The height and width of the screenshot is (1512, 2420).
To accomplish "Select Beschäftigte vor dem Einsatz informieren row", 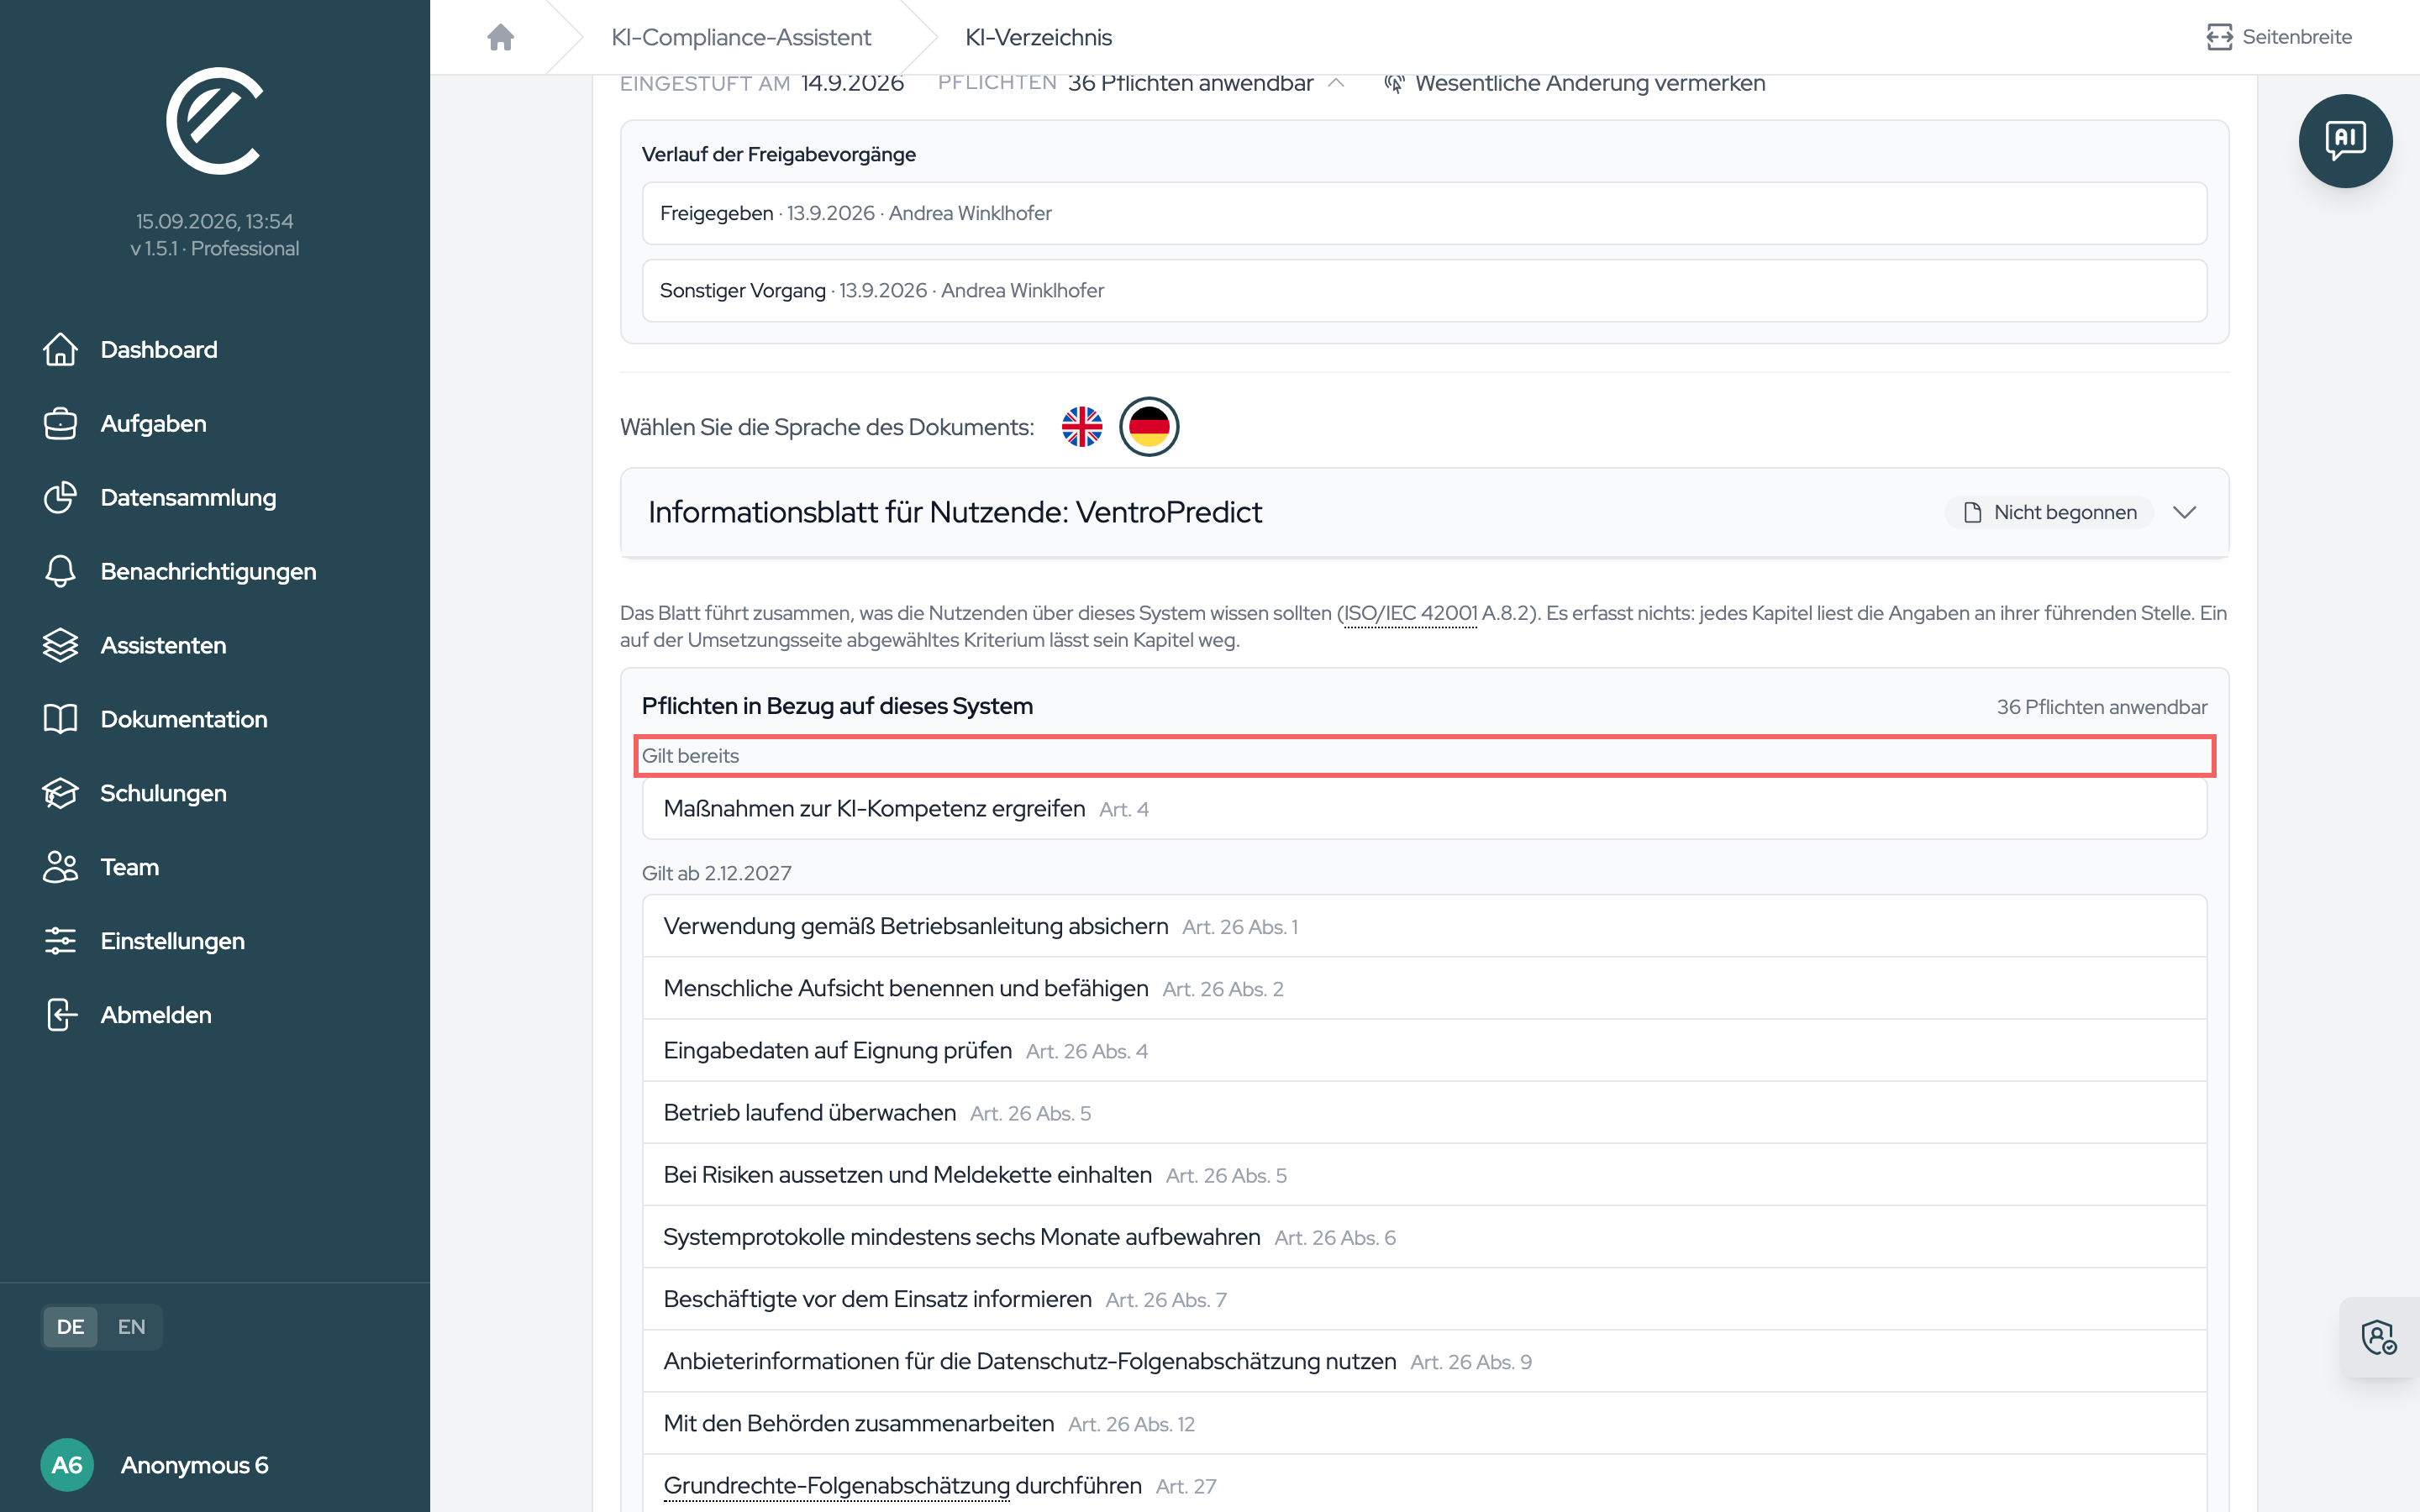I will 1424,1298.
